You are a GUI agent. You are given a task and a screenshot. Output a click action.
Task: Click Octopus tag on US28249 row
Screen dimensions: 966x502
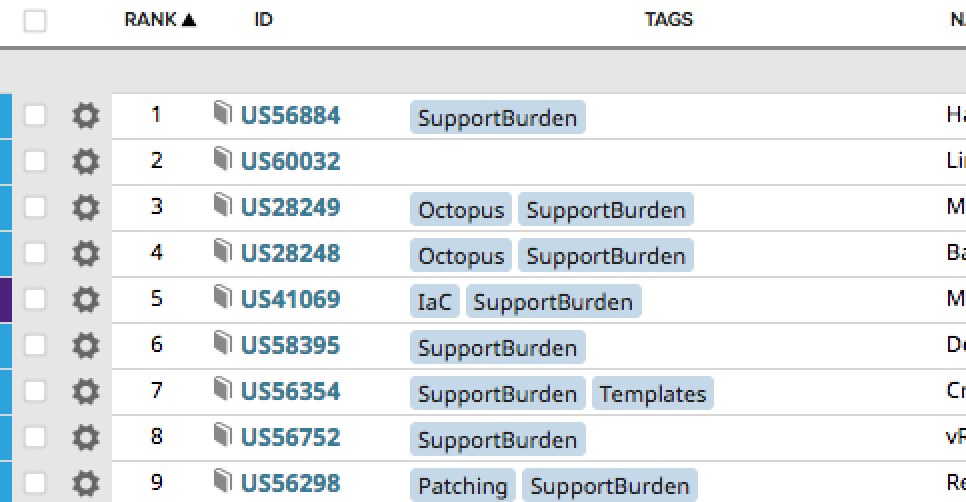[x=461, y=209]
